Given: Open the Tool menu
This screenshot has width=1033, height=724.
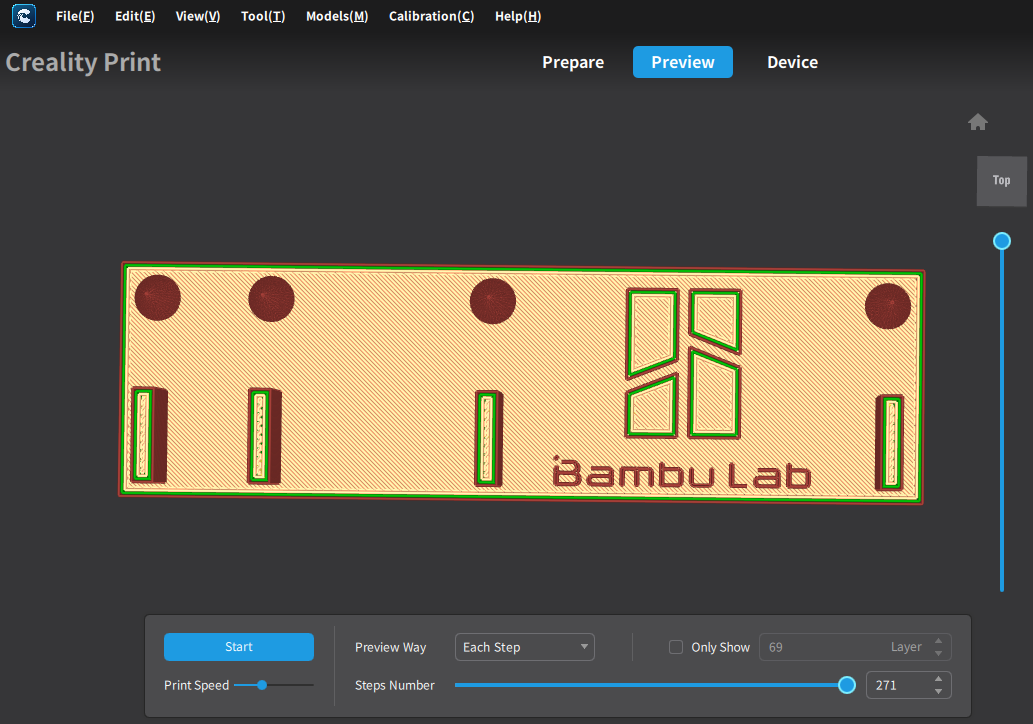Looking at the screenshot, I should click(x=263, y=16).
